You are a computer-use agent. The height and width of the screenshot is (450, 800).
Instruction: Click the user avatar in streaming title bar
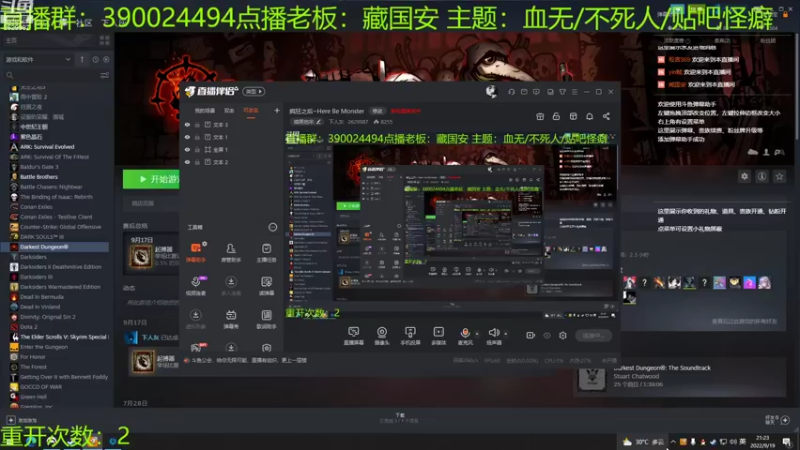coord(491,91)
